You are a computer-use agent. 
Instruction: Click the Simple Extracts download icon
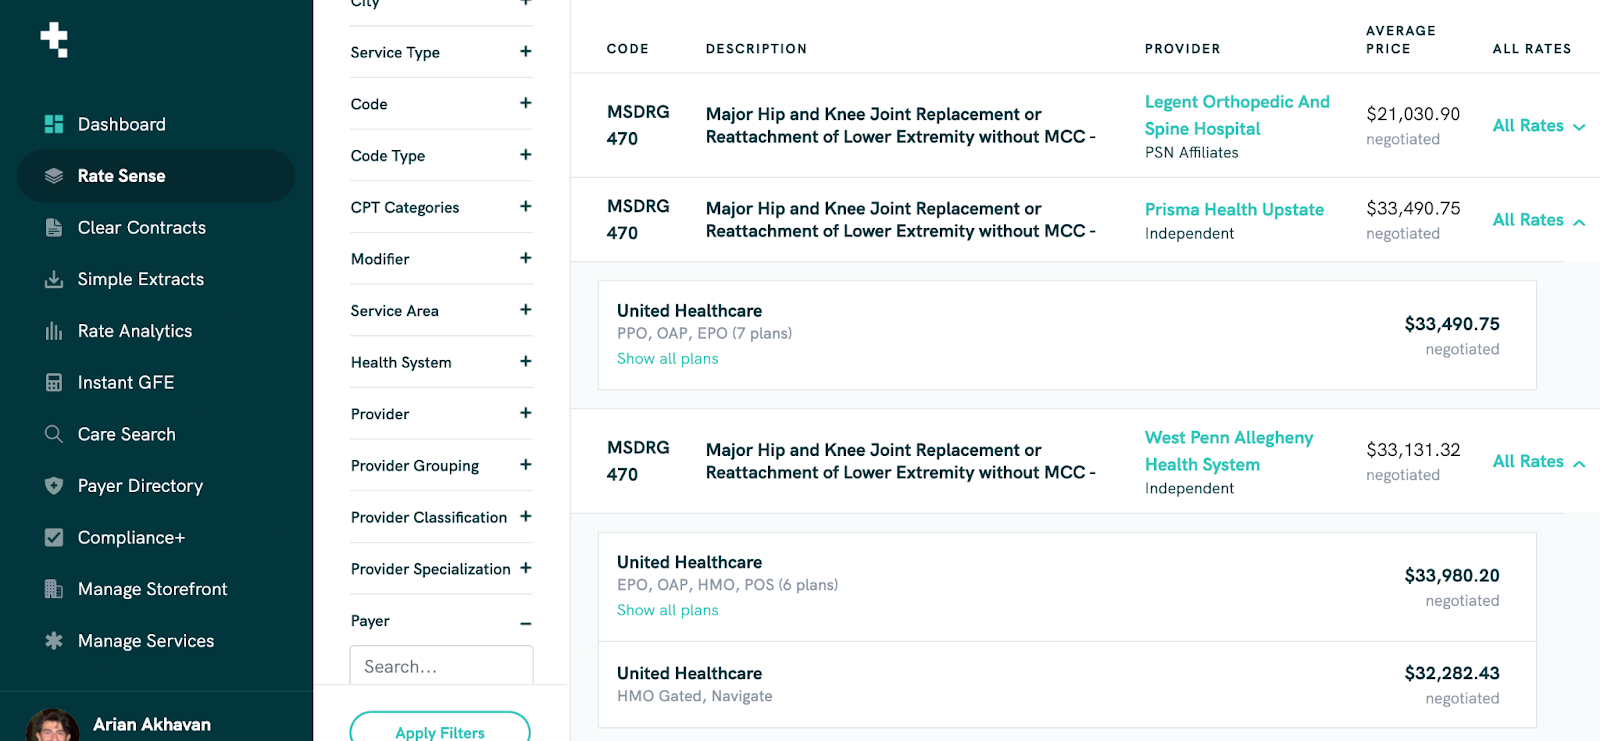[x=54, y=279]
